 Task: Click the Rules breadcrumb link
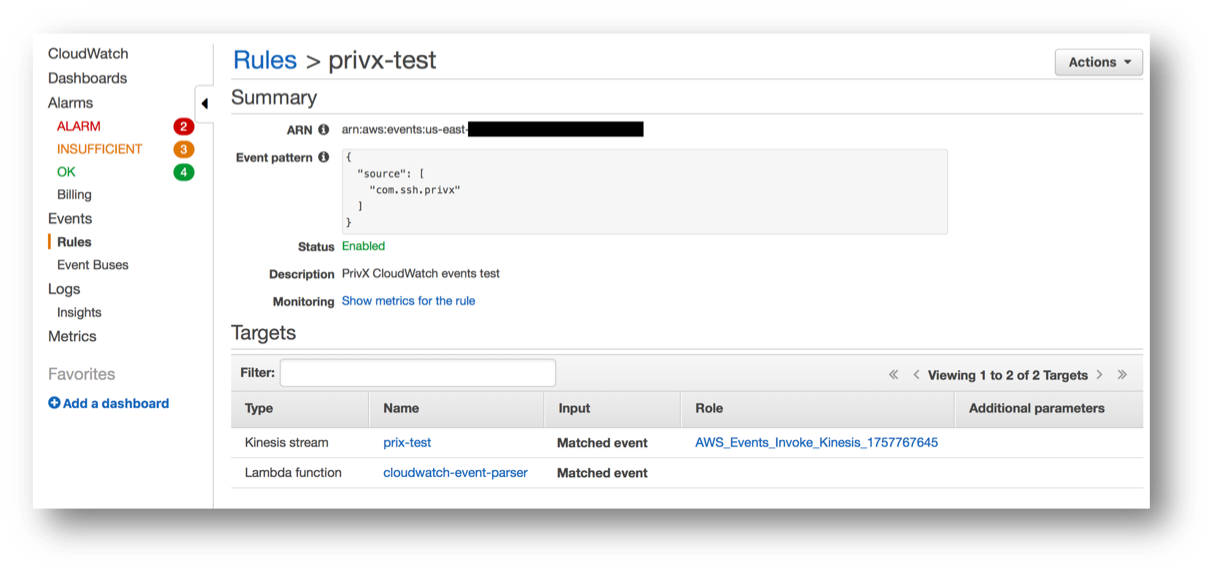[x=265, y=60]
